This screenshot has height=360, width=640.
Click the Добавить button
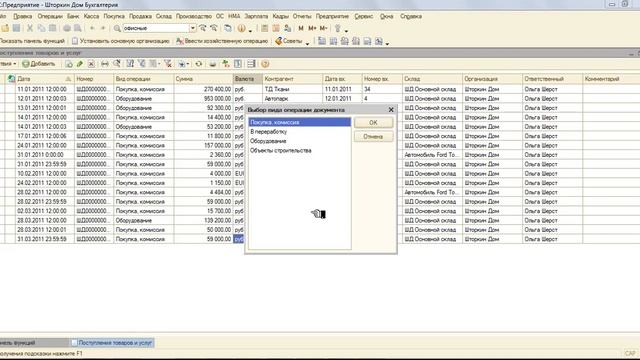(x=39, y=64)
